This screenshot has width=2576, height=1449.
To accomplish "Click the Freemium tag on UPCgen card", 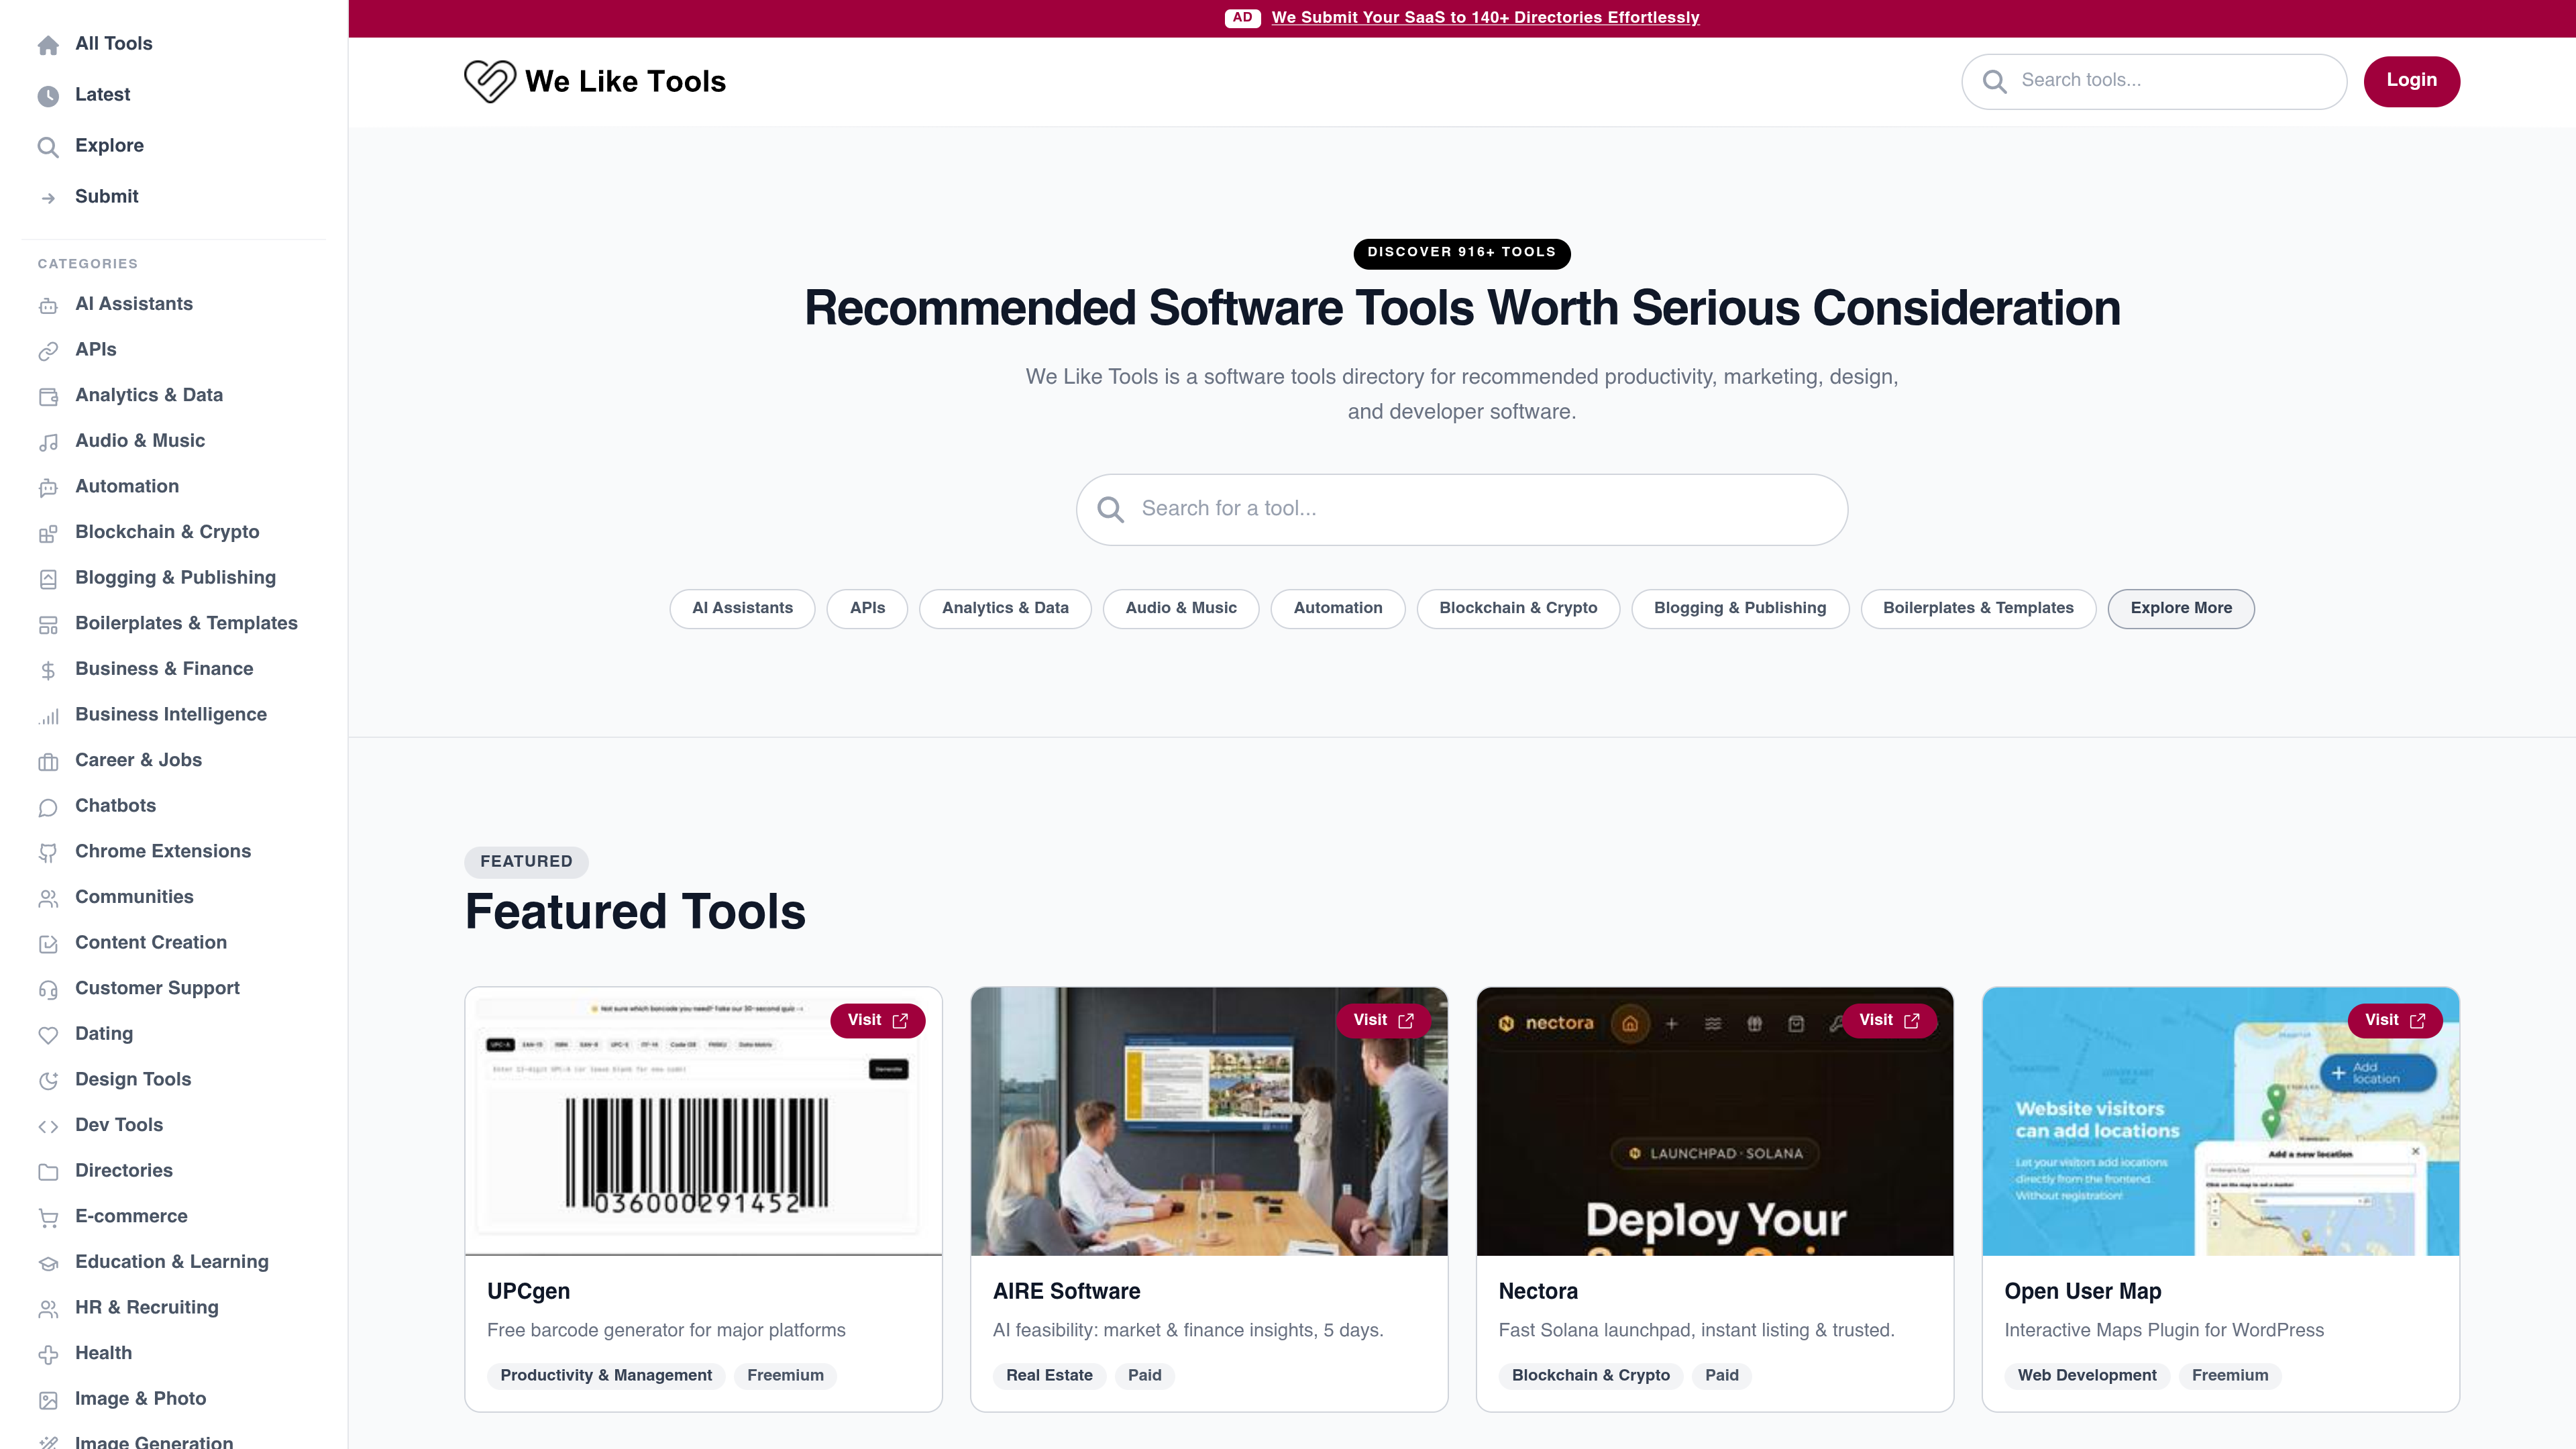I will [785, 1376].
